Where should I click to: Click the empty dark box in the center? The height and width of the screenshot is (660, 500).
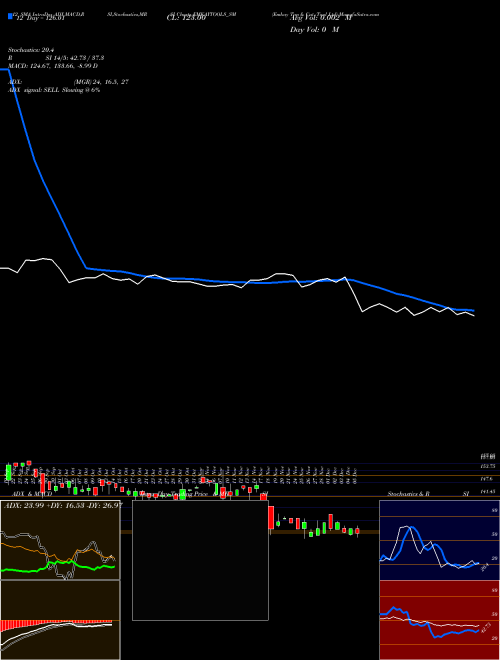coord(200,560)
